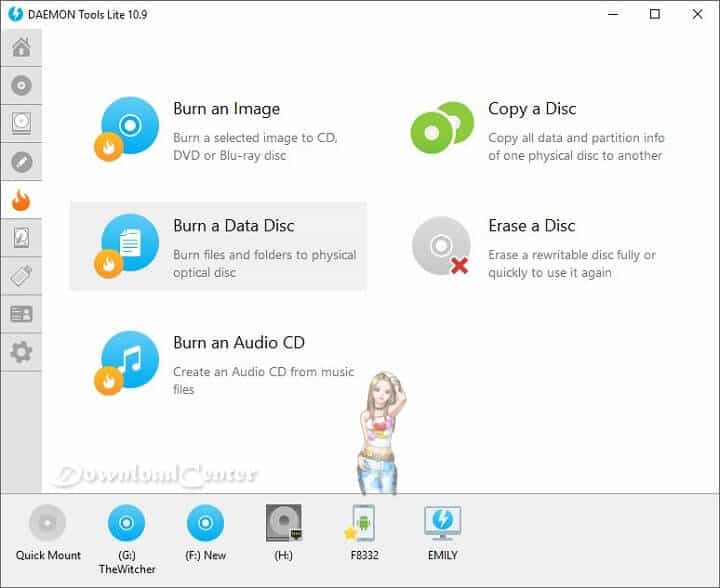Open the pencil image editor sidebar icon
Viewport: 720px width, 588px height.
pyautogui.click(x=21, y=162)
